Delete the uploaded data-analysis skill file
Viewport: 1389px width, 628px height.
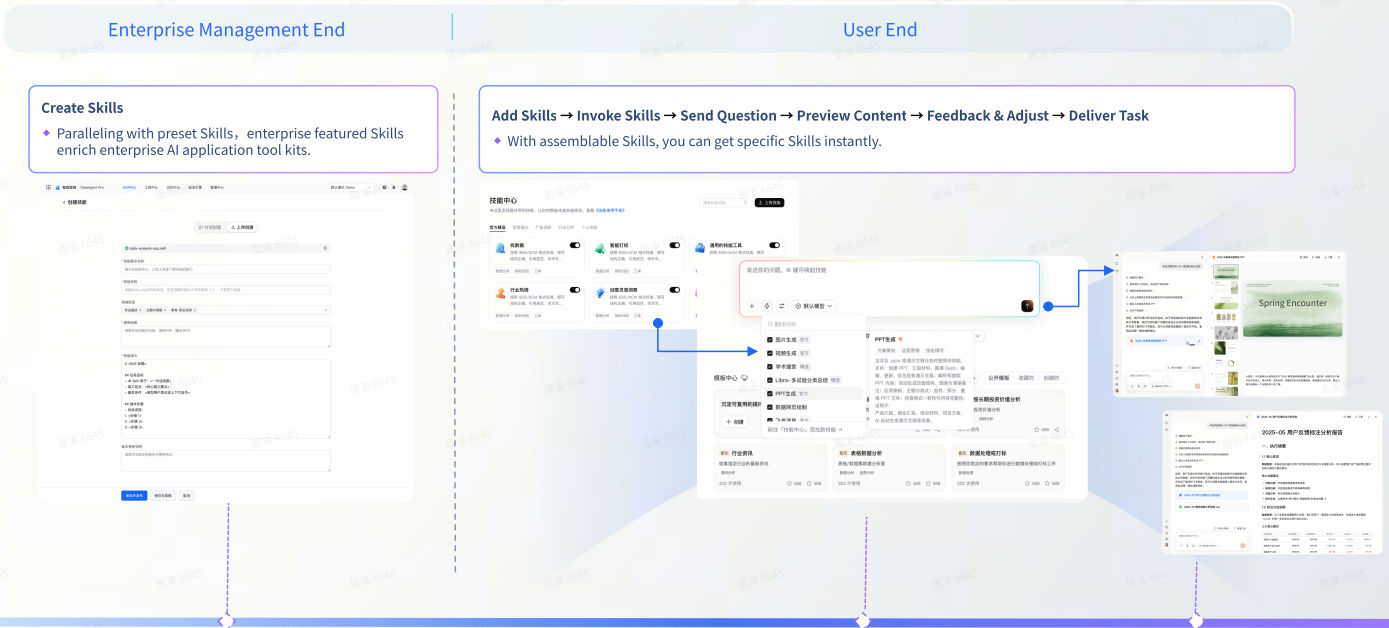pyautogui.click(x=325, y=248)
